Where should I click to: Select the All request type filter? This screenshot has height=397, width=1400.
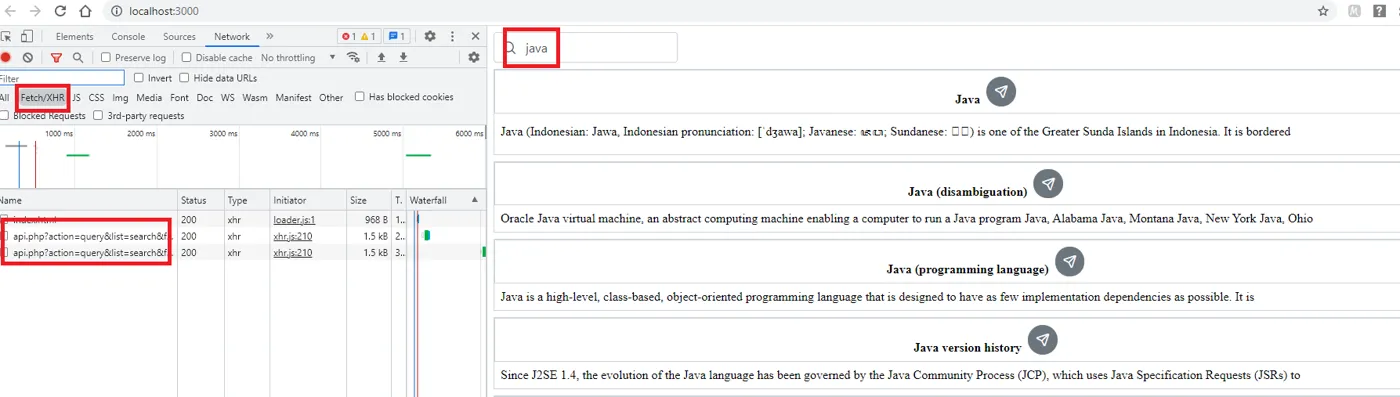pos(5,98)
